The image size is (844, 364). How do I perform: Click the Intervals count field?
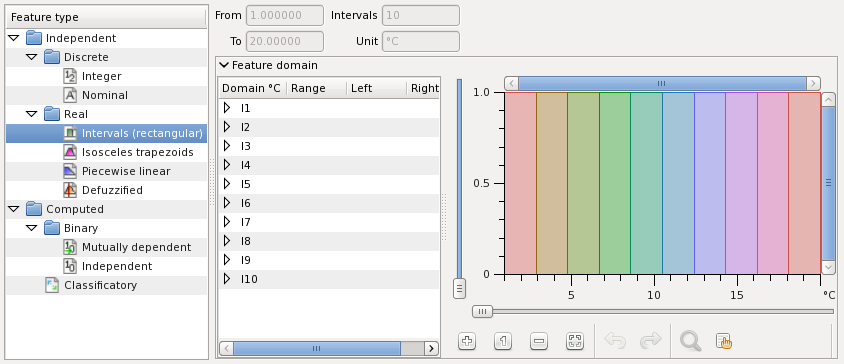pyautogui.click(x=421, y=15)
